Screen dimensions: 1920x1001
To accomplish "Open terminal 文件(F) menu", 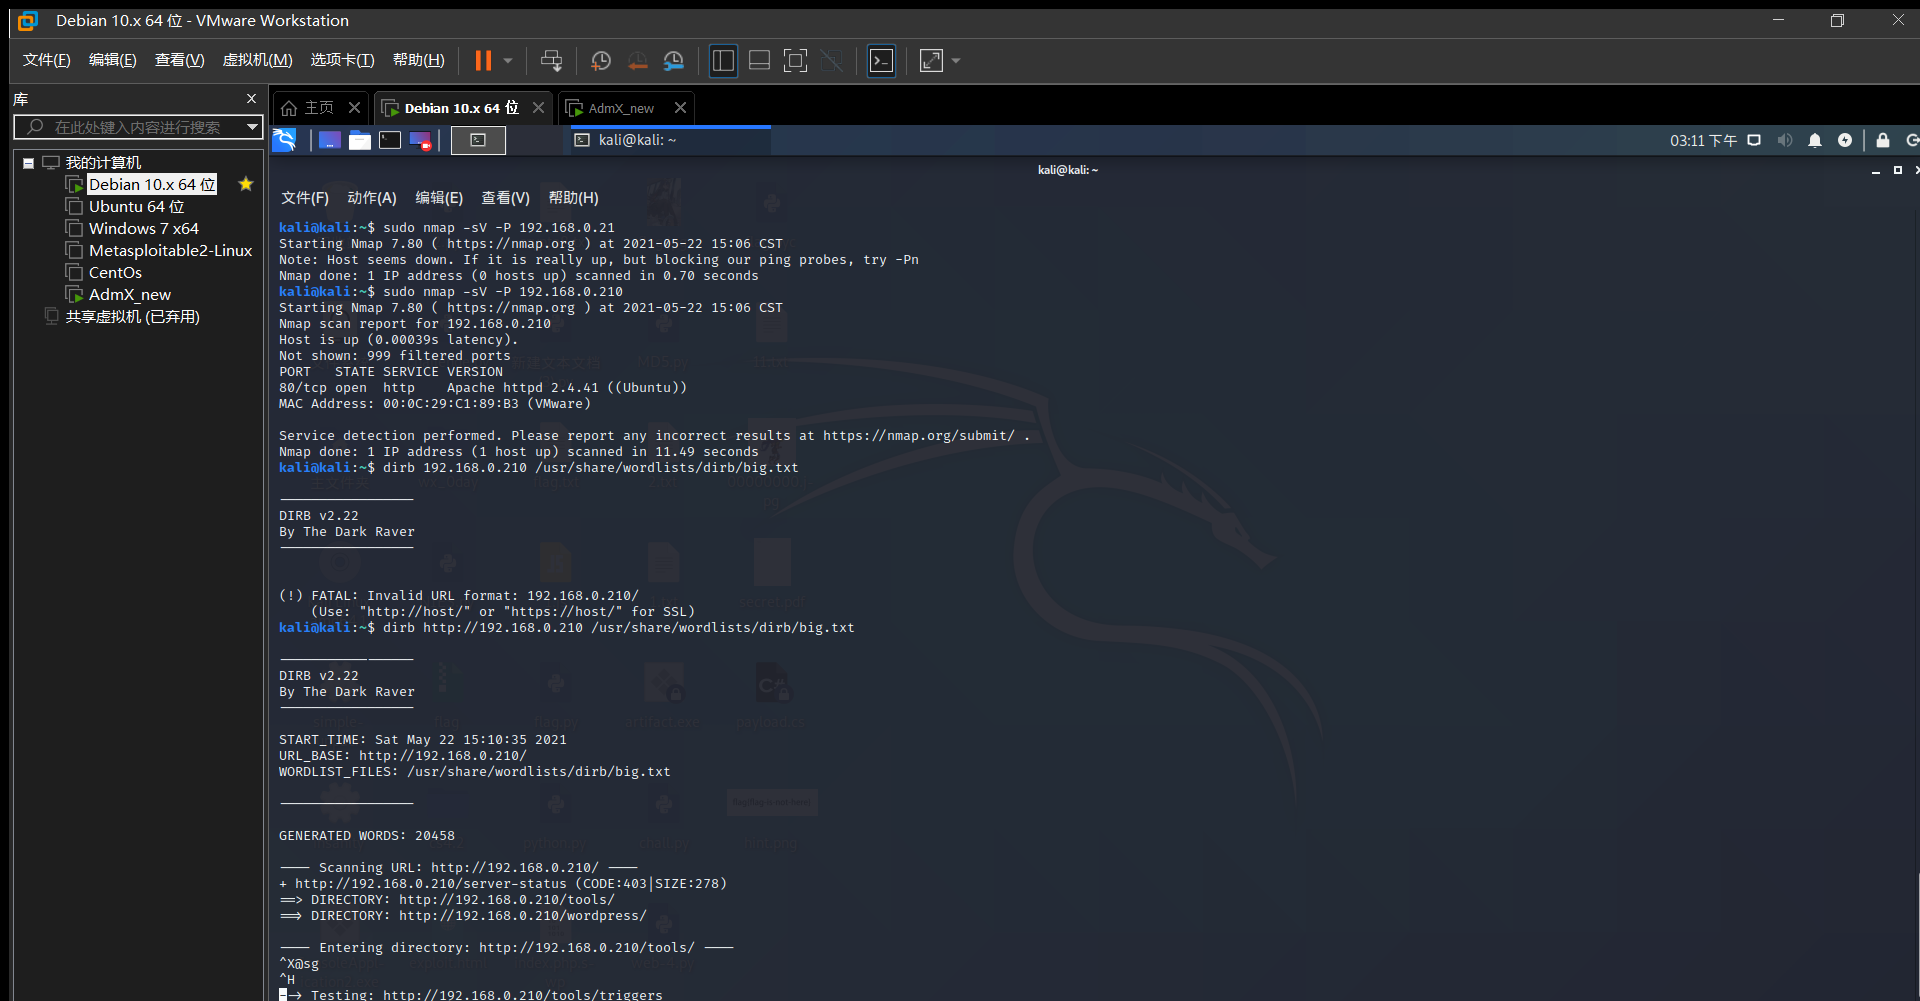I will pyautogui.click(x=305, y=198).
